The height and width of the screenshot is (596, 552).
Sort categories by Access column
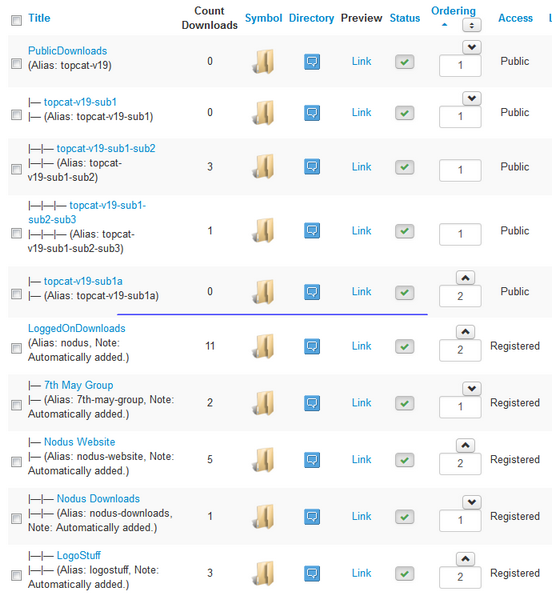[x=515, y=18]
